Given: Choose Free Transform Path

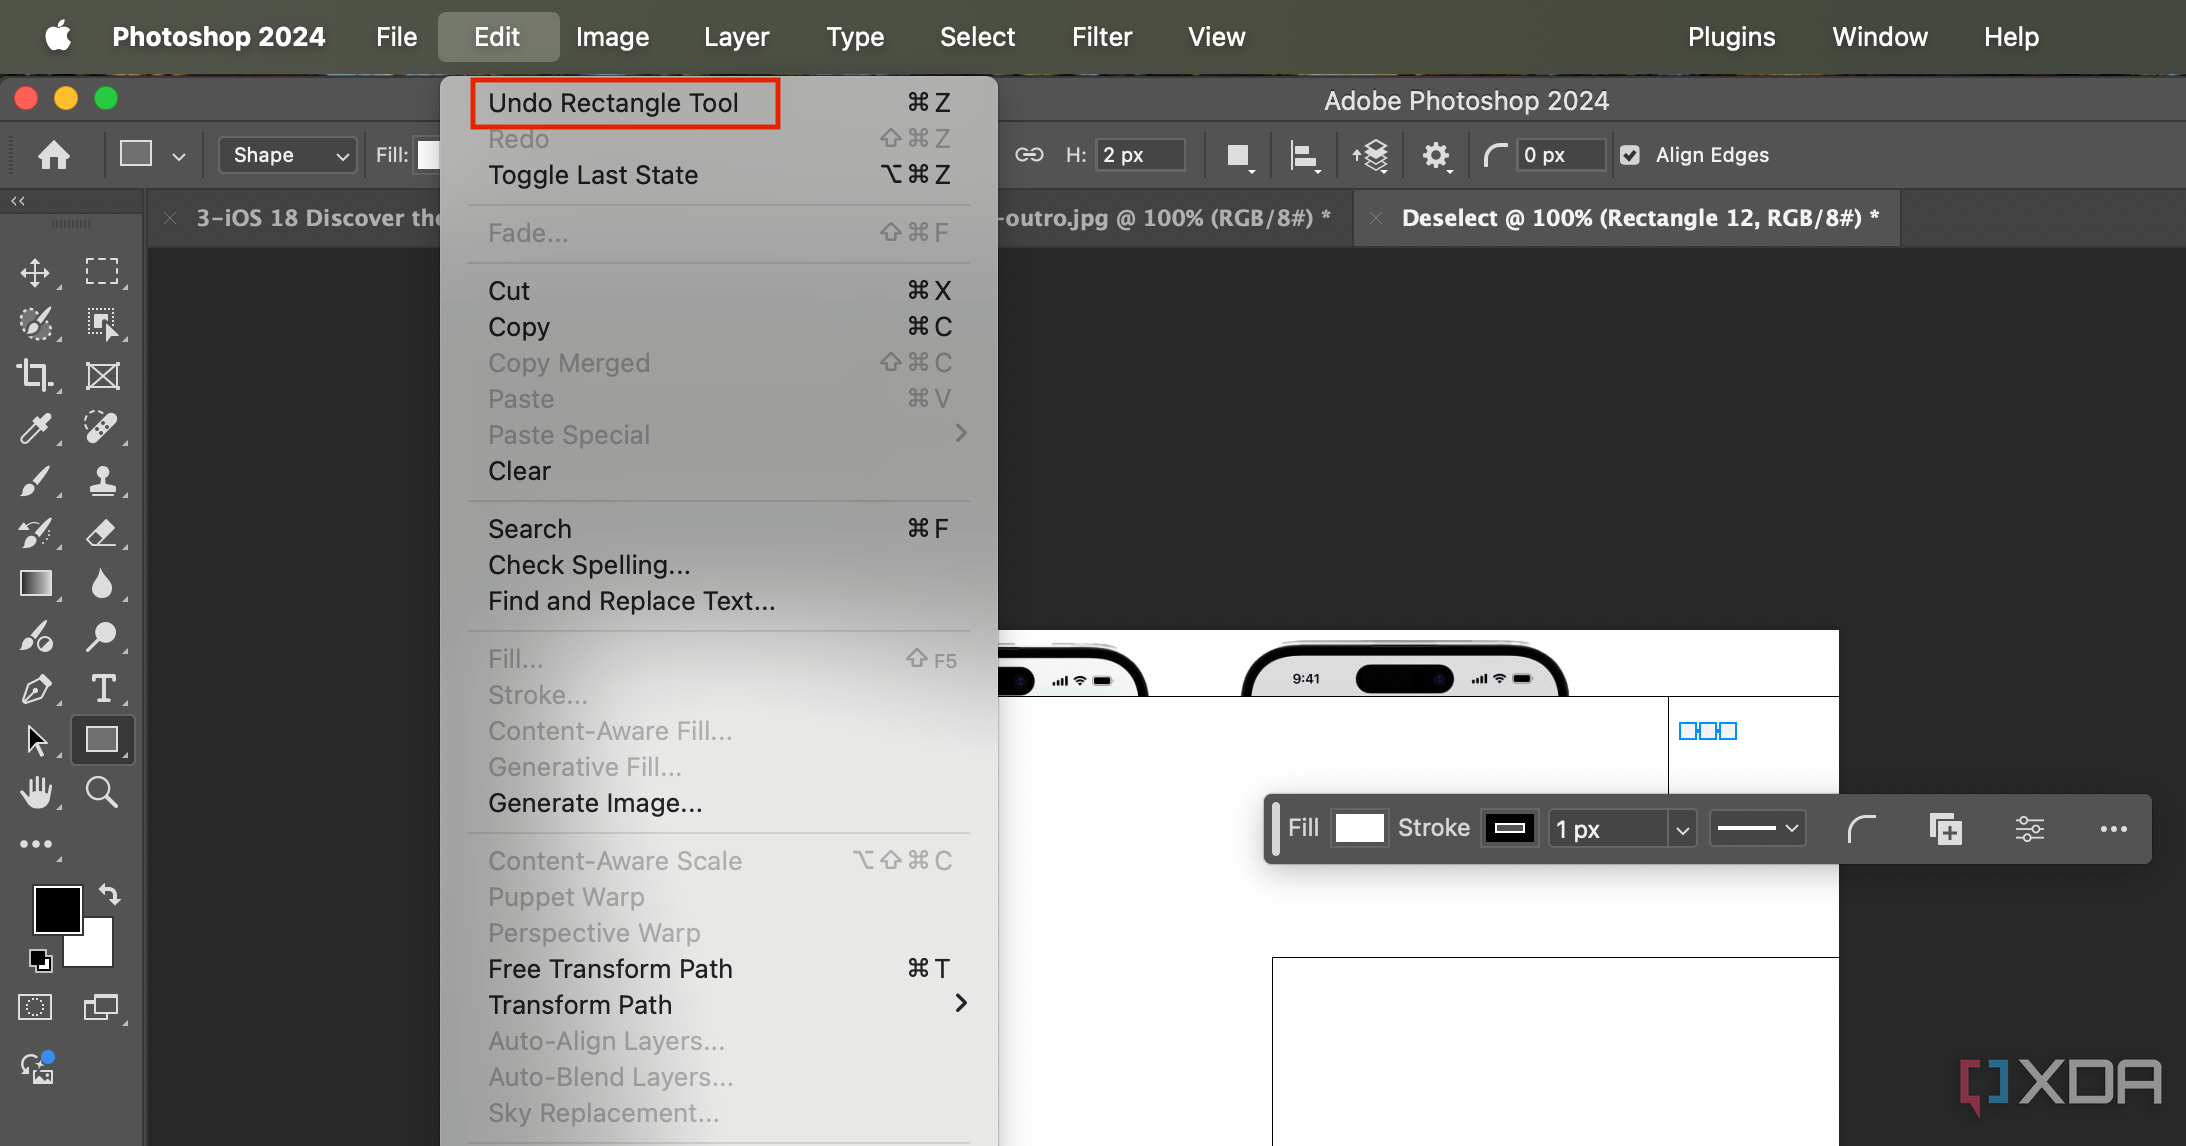Looking at the screenshot, I should click(719, 969).
